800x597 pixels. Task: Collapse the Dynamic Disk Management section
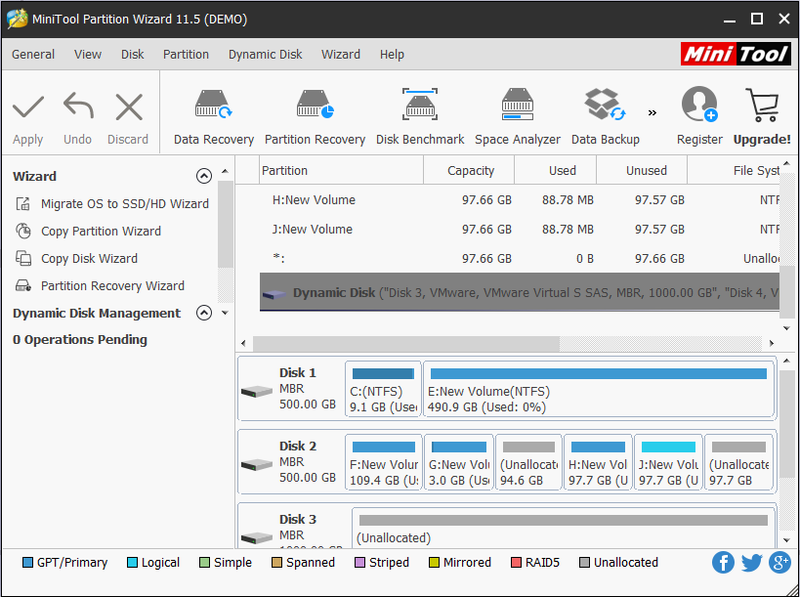point(204,313)
